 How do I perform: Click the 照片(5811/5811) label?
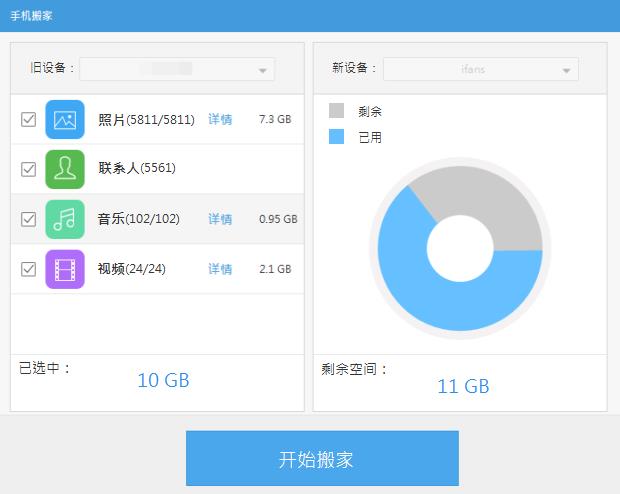pyautogui.click(x=146, y=119)
